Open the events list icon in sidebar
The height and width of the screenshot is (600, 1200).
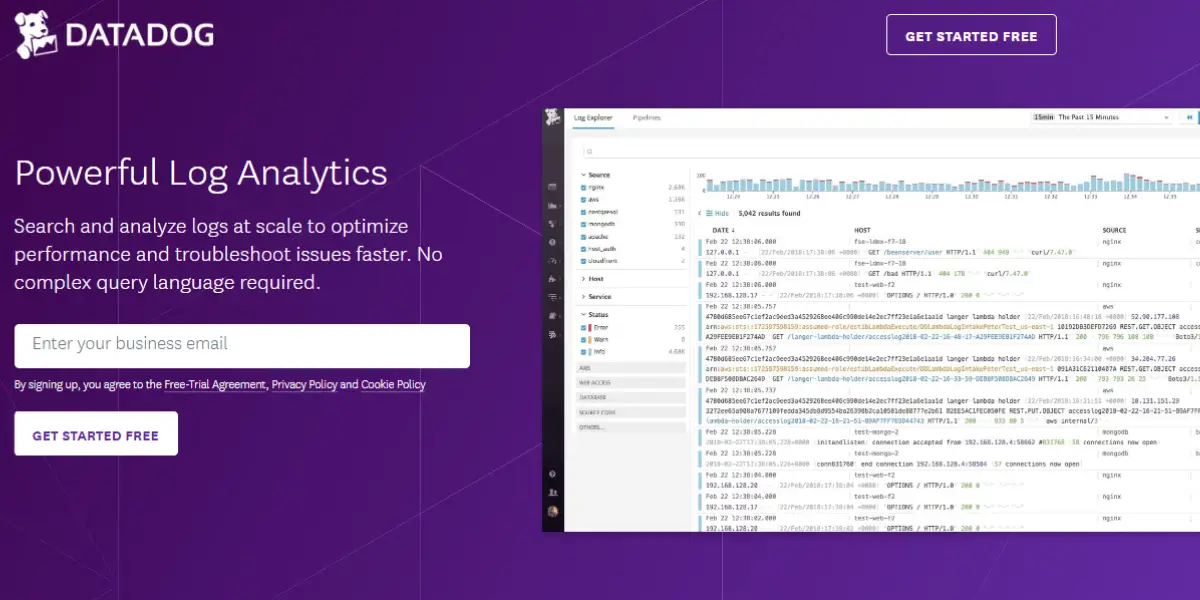coord(552,187)
